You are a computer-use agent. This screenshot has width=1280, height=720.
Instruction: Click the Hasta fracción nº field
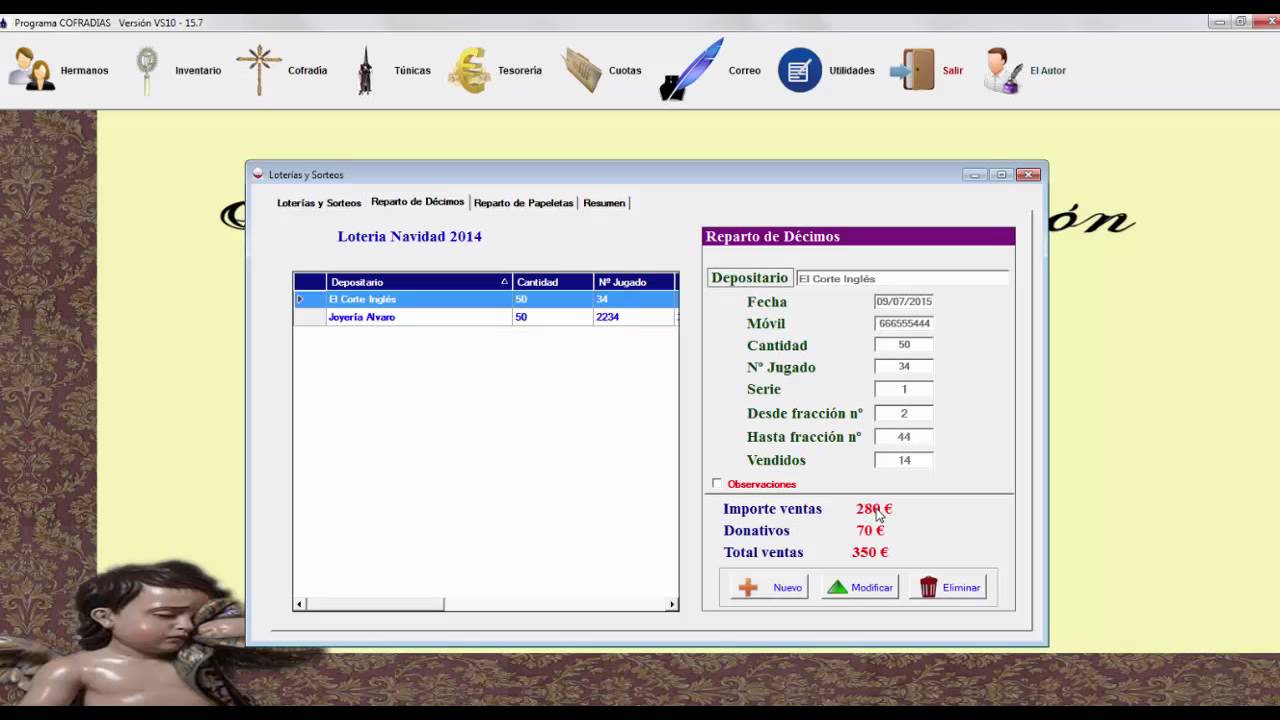(x=904, y=437)
